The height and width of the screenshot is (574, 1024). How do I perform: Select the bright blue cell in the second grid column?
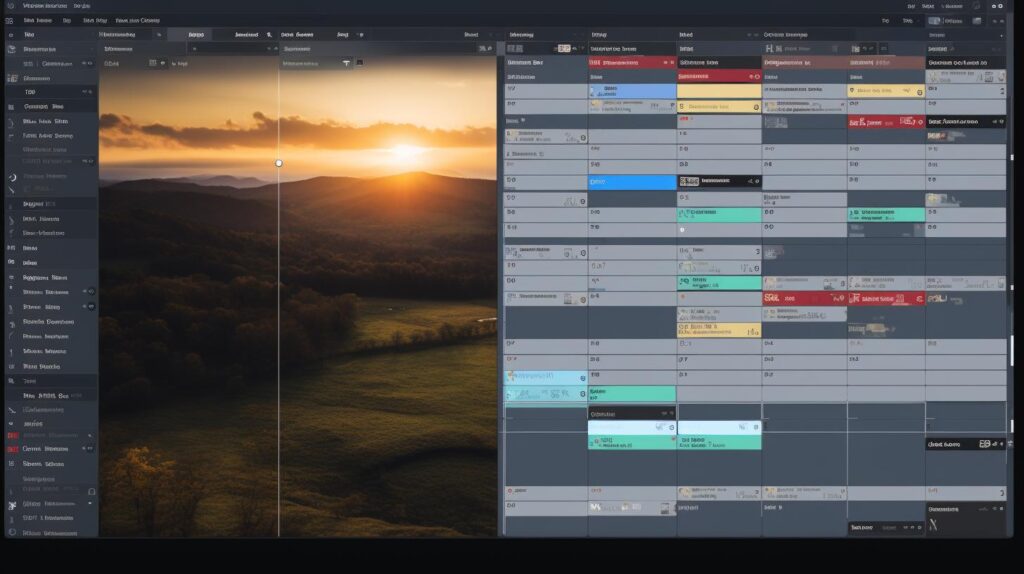[x=632, y=182]
